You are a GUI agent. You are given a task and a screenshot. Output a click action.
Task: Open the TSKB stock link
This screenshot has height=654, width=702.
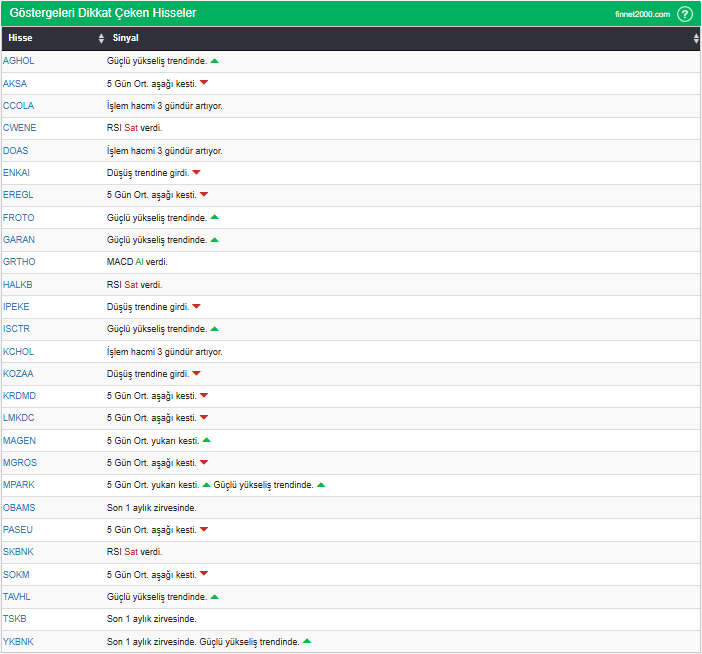click(x=15, y=619)
